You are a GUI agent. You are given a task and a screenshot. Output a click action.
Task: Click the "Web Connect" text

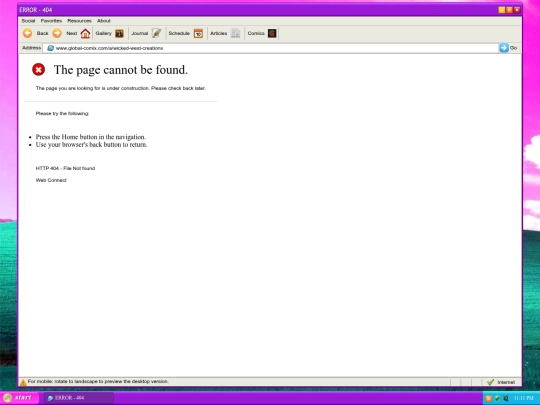[x=51, y=180]
